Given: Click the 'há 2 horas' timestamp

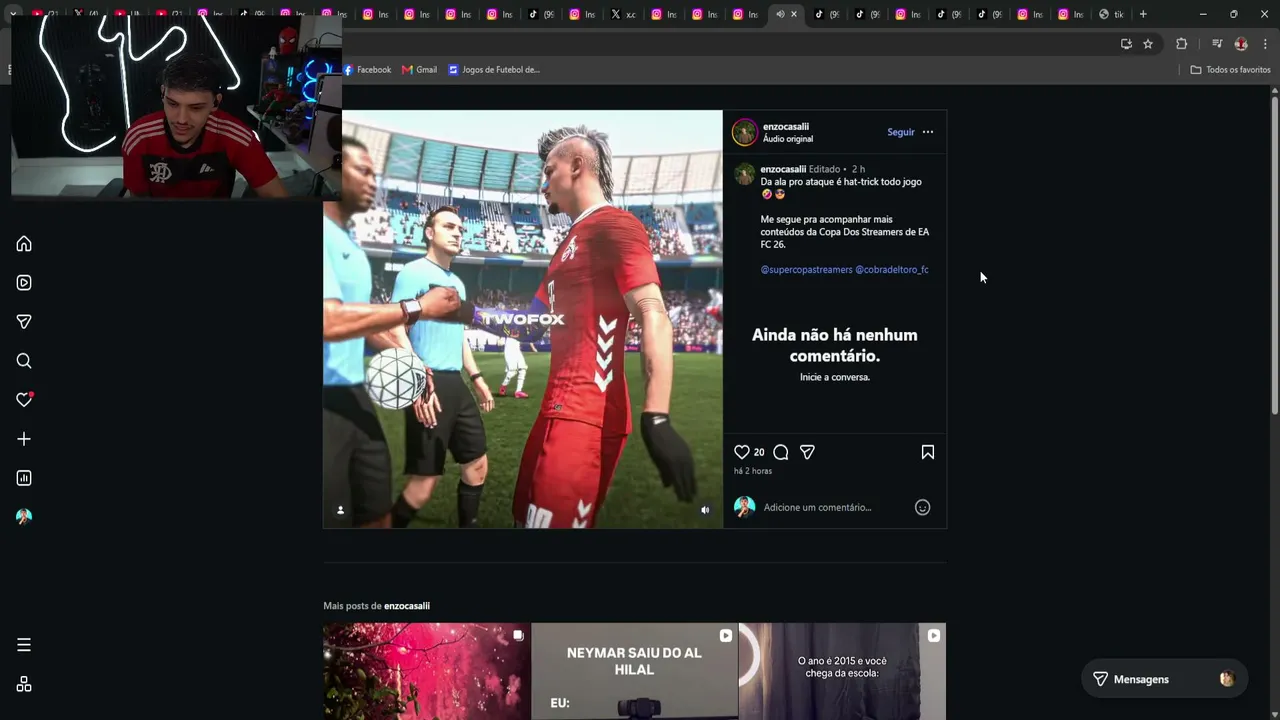Looking at the screenshot, I should (x=753, y=471).
